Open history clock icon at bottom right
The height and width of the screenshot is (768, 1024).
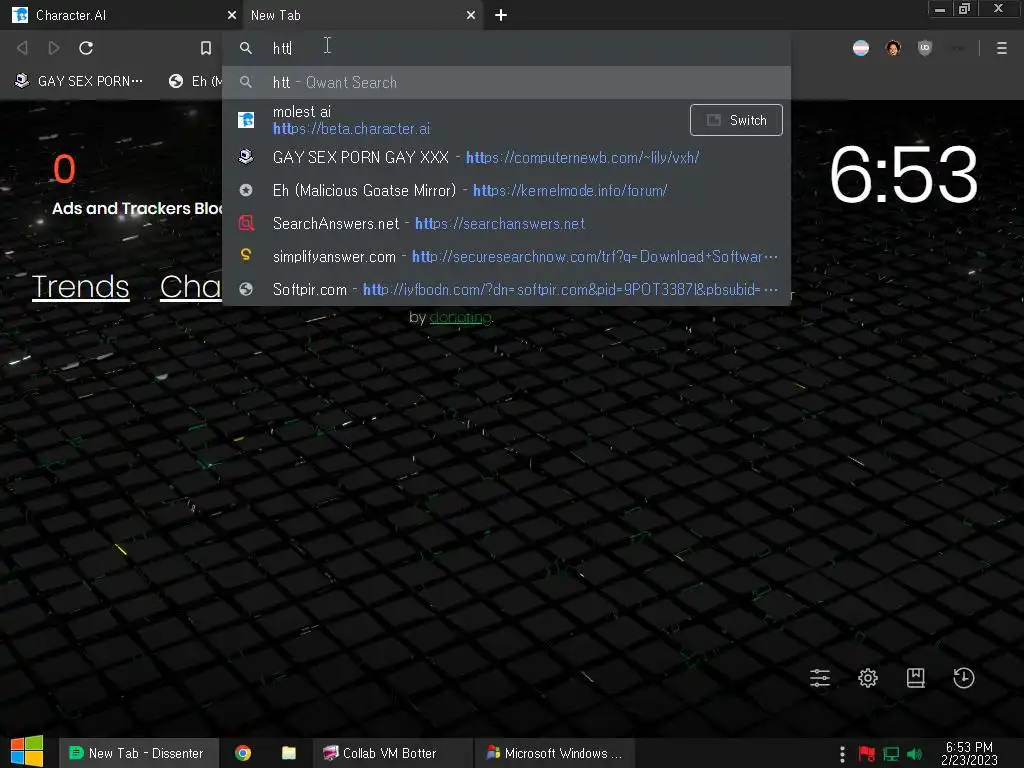(x=964, y=678)
